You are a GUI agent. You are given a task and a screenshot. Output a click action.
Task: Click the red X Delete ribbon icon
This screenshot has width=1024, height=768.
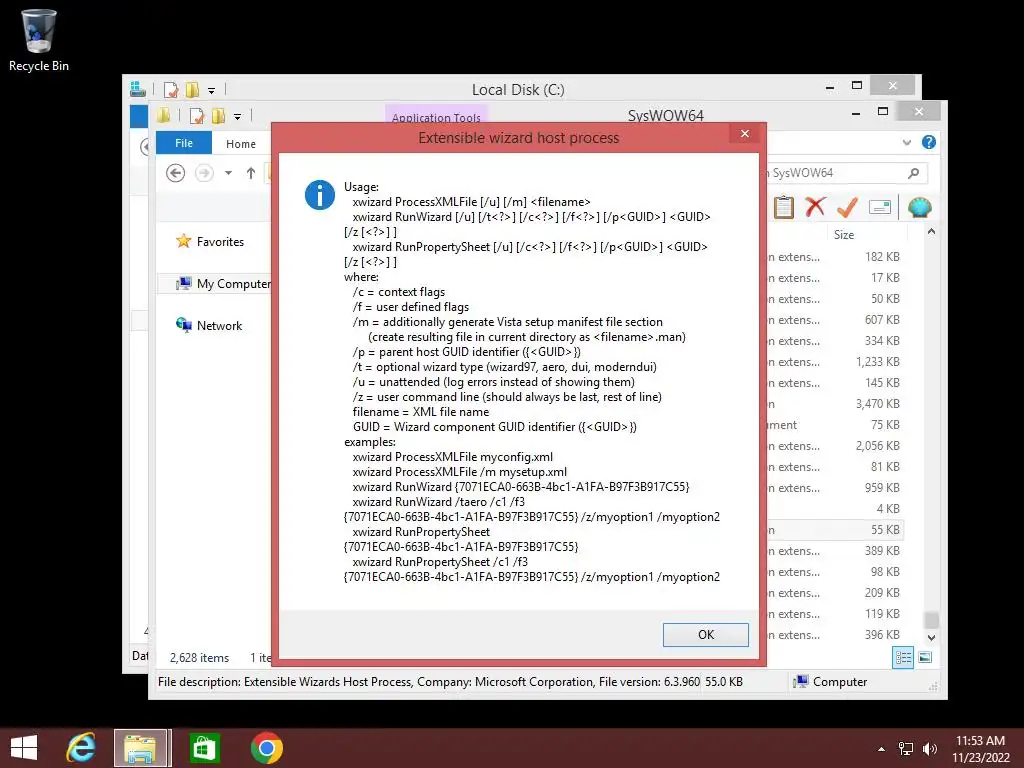coord(815,207)
